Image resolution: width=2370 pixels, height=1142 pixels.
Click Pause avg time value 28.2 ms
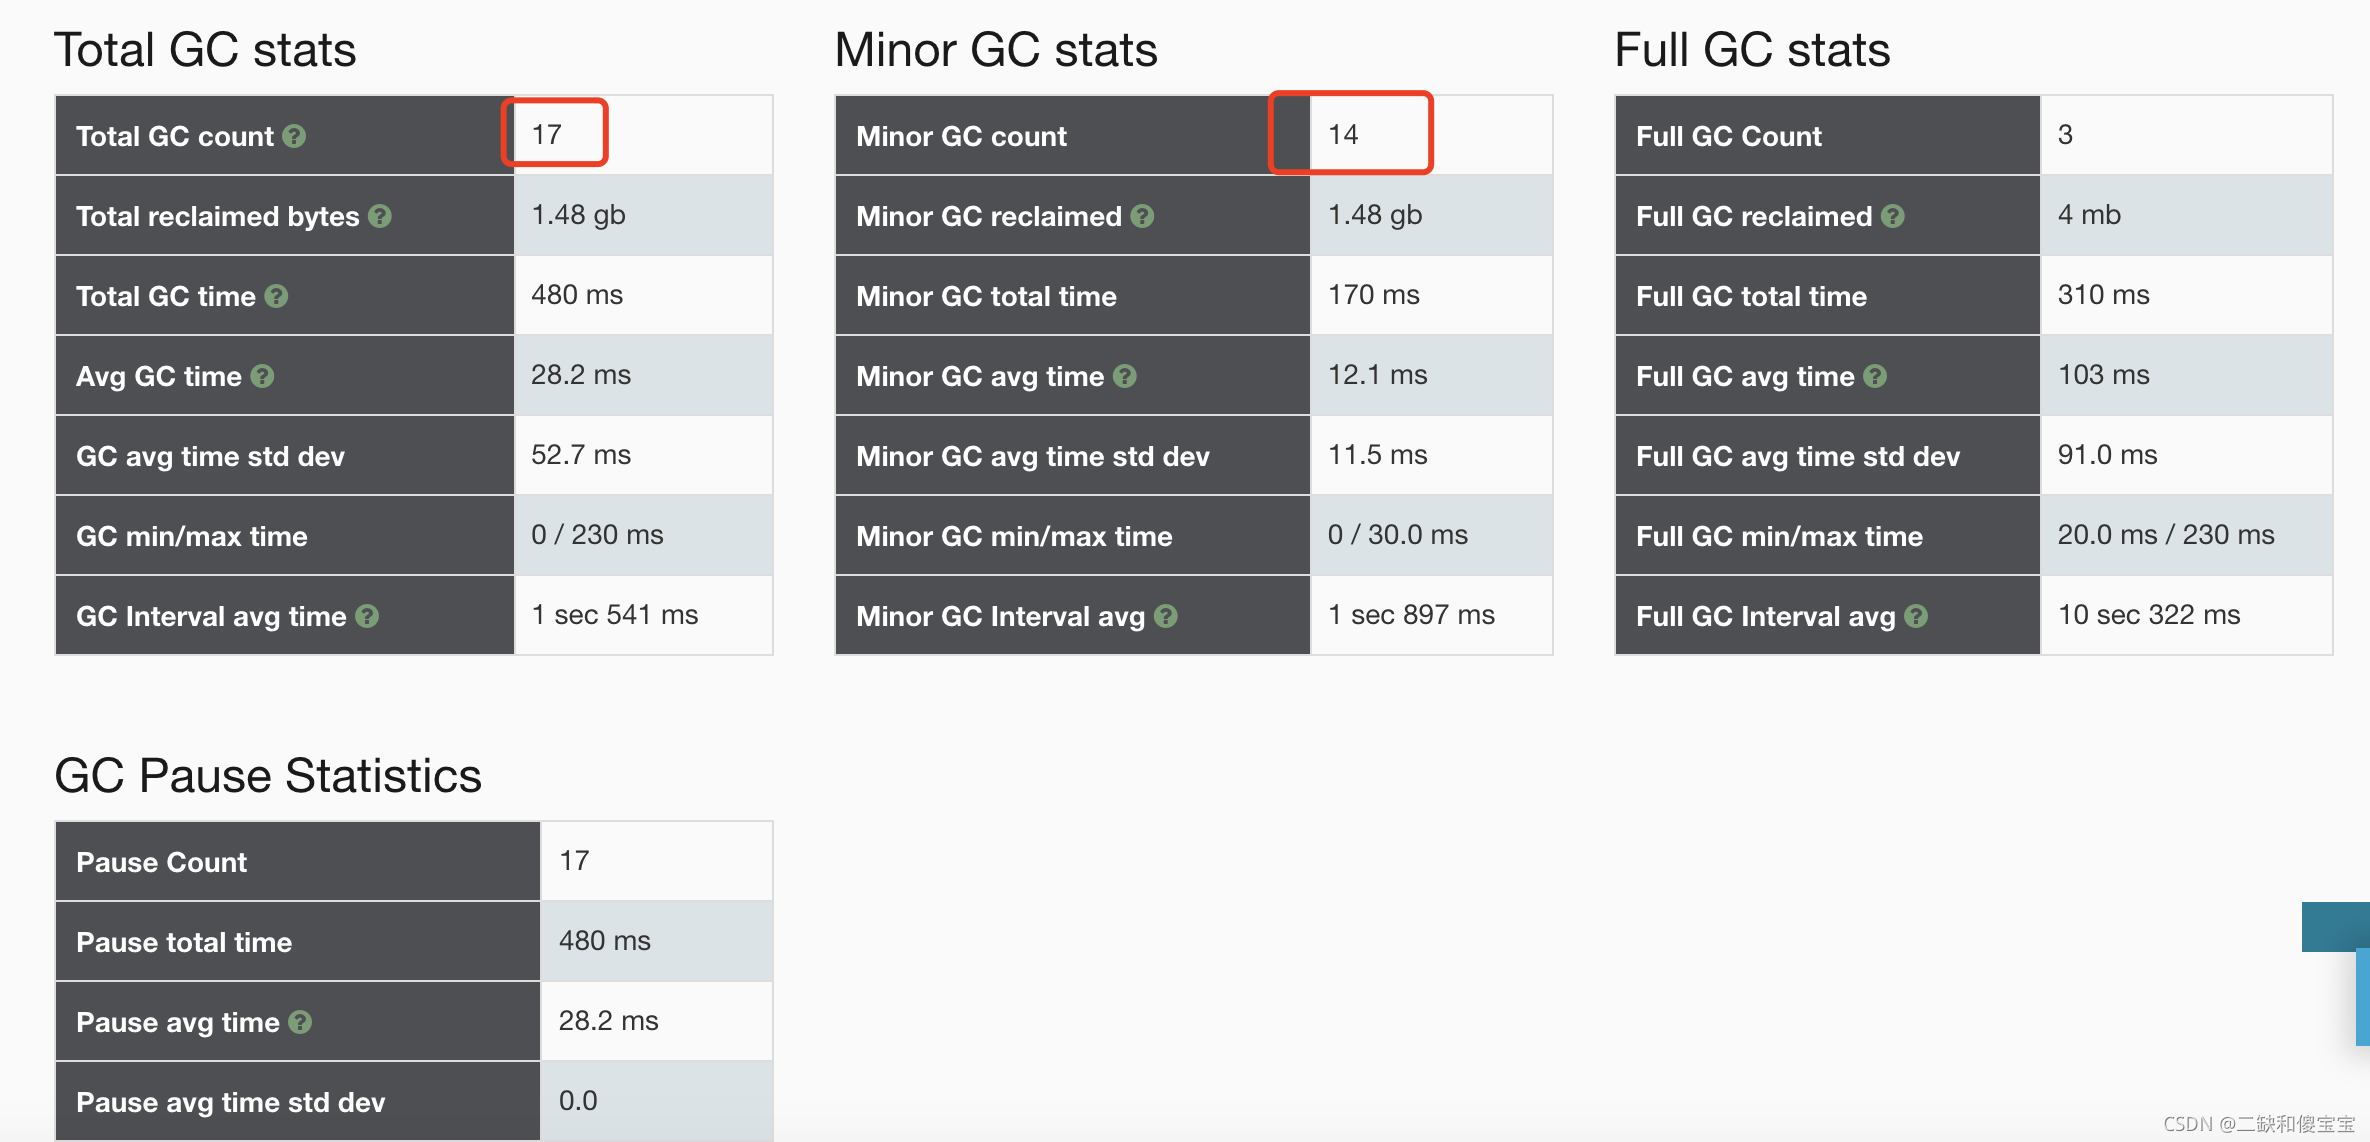pyautogui.click(x=608, y=1021)
